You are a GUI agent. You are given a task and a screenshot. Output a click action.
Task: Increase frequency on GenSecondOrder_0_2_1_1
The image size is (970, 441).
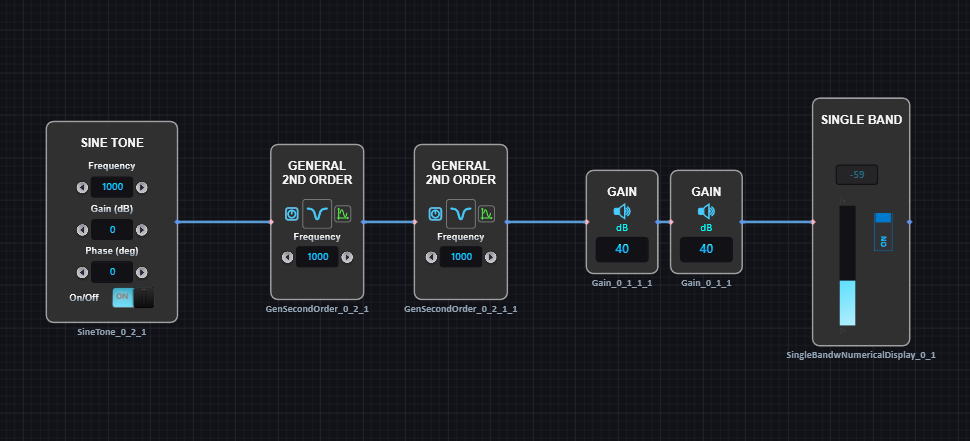[491, 257]
